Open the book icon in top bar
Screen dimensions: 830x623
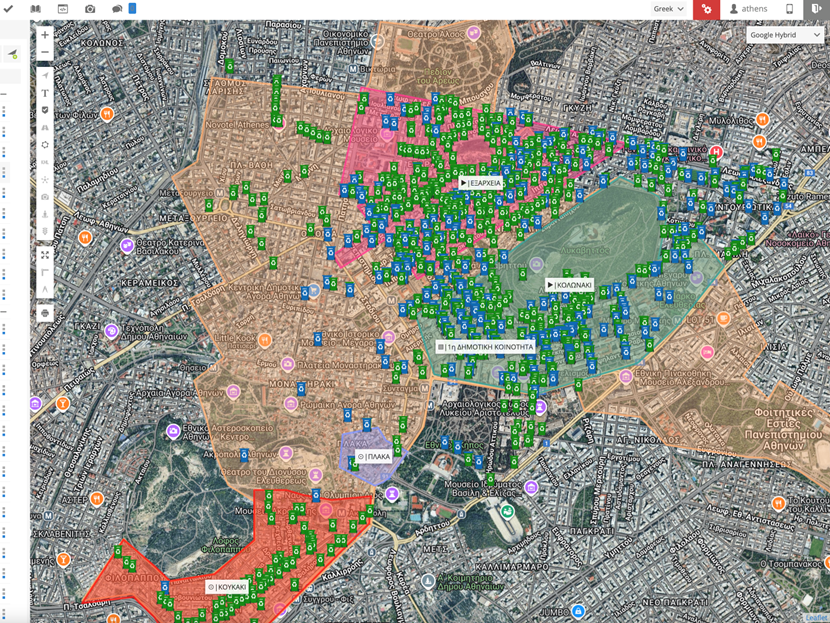(36, 9)
